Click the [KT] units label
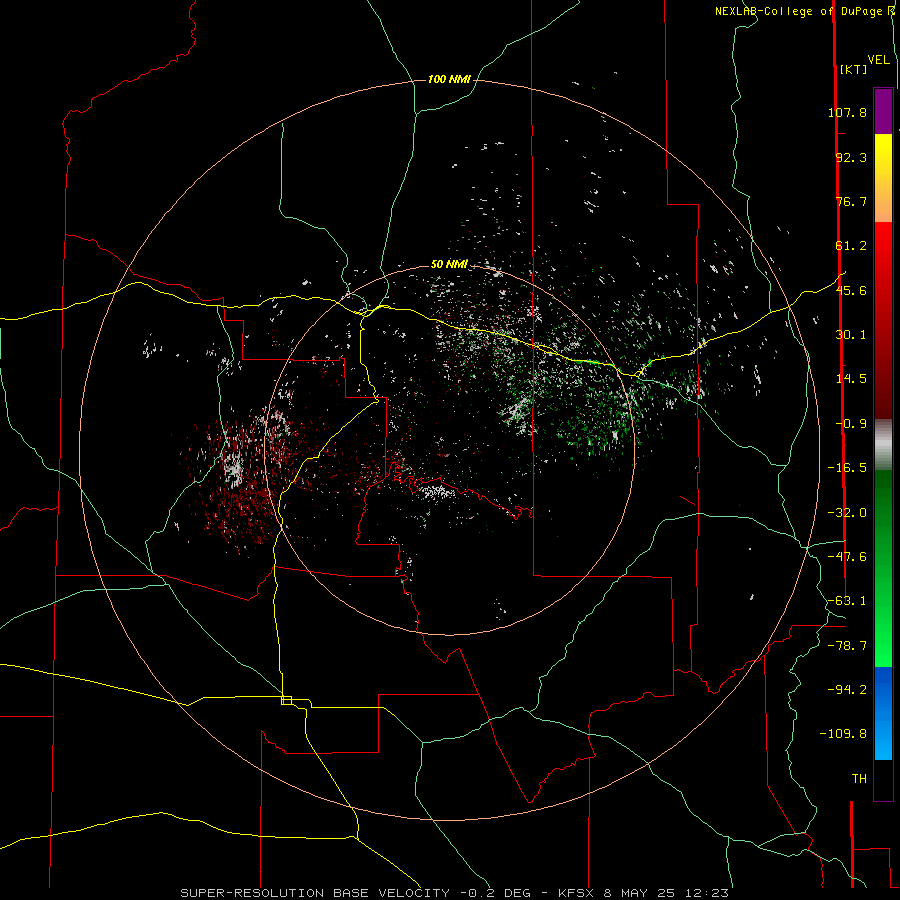The image size is (900, 900). pyautogui.click(x=853, y=69)
